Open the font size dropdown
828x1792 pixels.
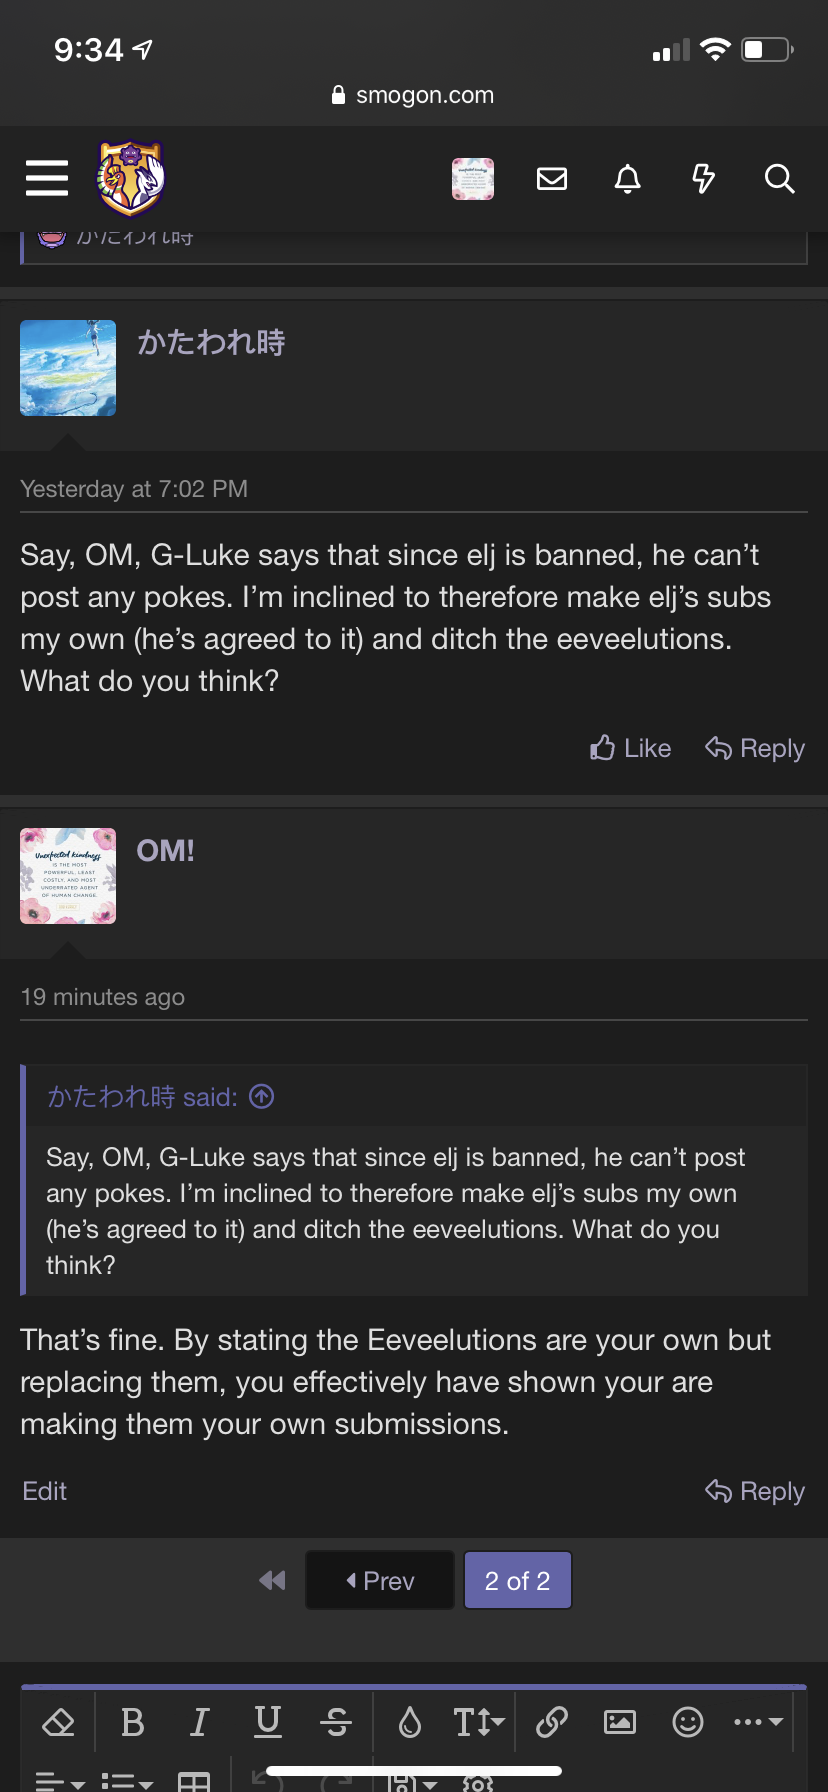(x=479, y=1722)
